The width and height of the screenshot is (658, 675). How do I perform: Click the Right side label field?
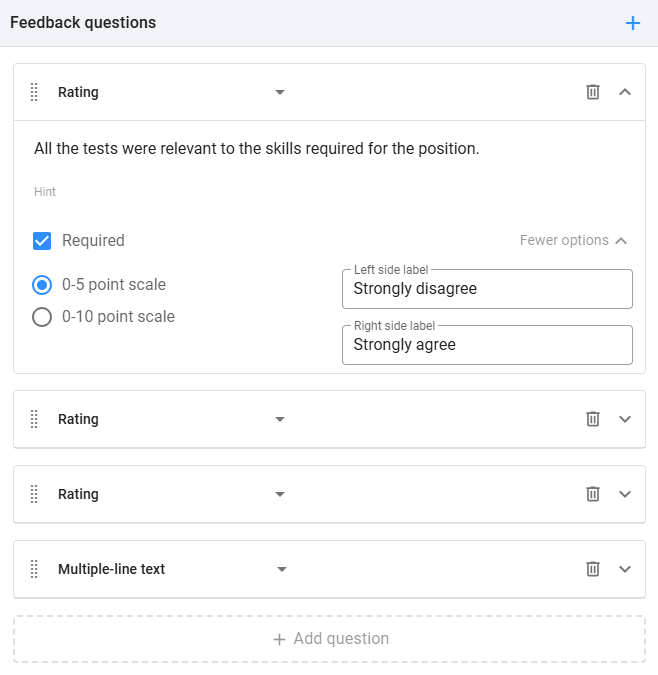487,345
